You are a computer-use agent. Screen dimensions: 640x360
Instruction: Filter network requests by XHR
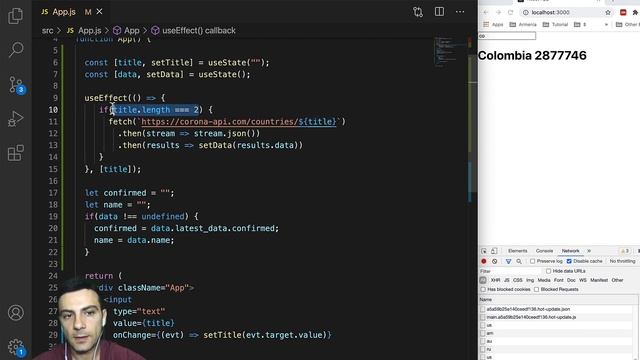496,280
